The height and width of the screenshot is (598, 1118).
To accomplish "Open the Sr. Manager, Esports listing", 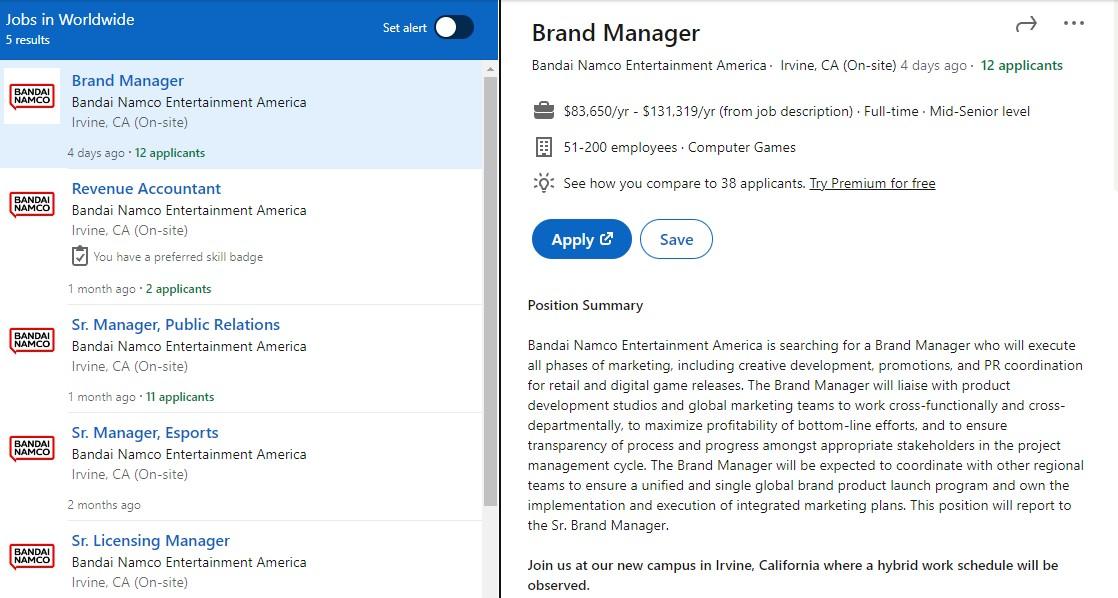I will [145, 433].
